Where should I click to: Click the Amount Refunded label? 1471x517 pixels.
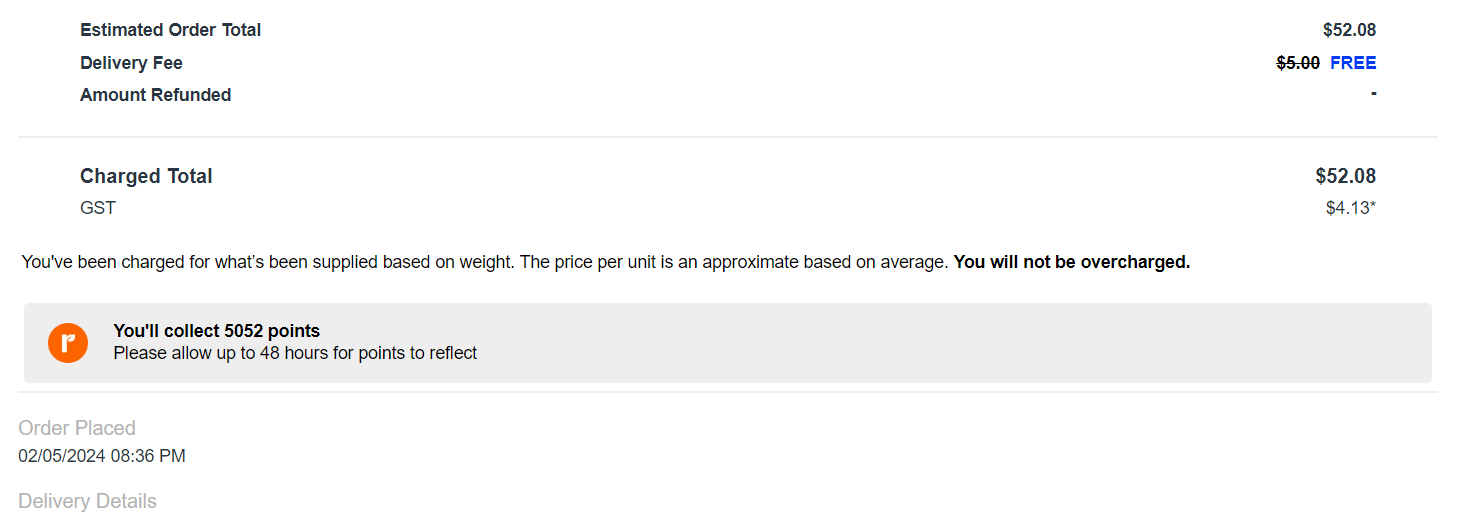click(x=155, y=95)
